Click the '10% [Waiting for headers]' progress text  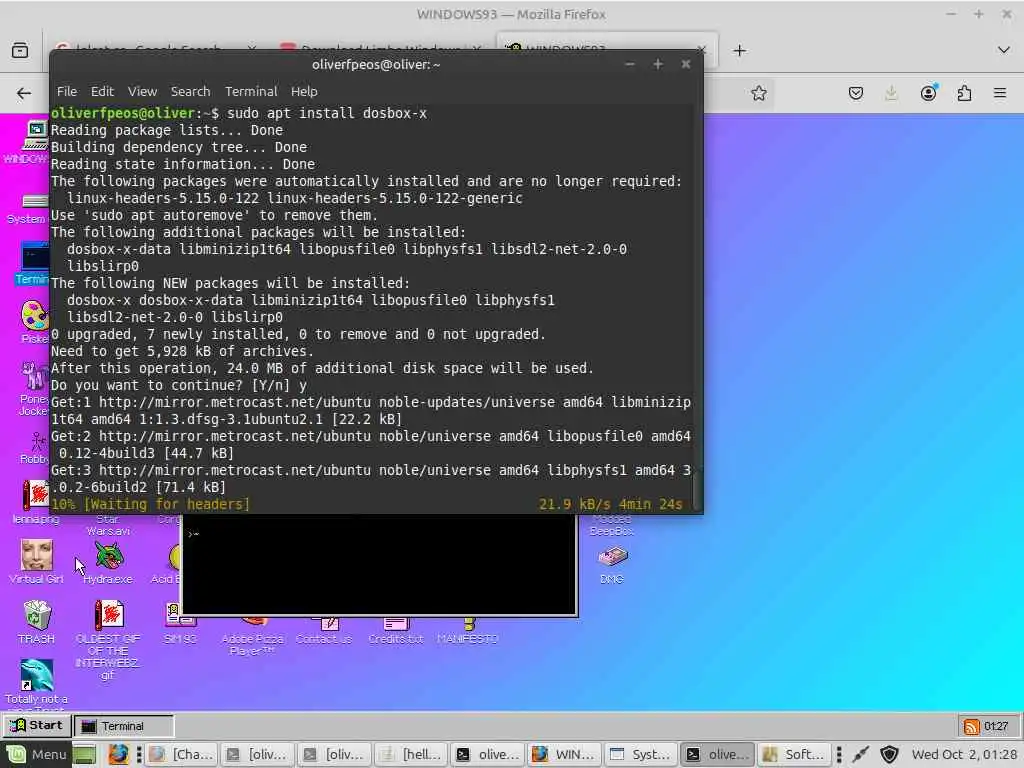150,504
